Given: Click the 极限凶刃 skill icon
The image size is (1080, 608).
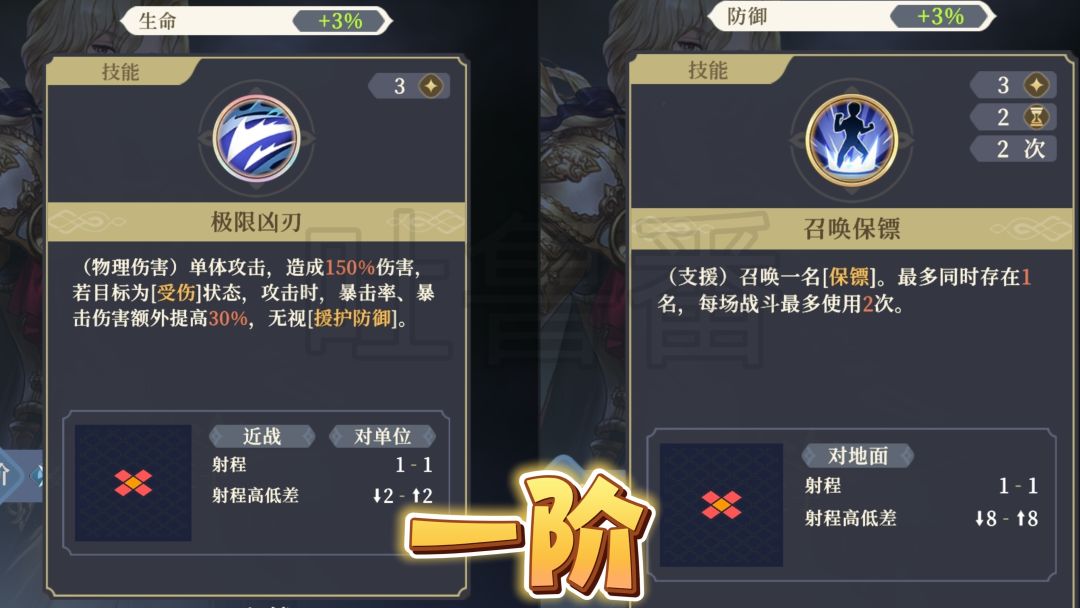Looking at the screenshot, I should [x=256, y=138].
